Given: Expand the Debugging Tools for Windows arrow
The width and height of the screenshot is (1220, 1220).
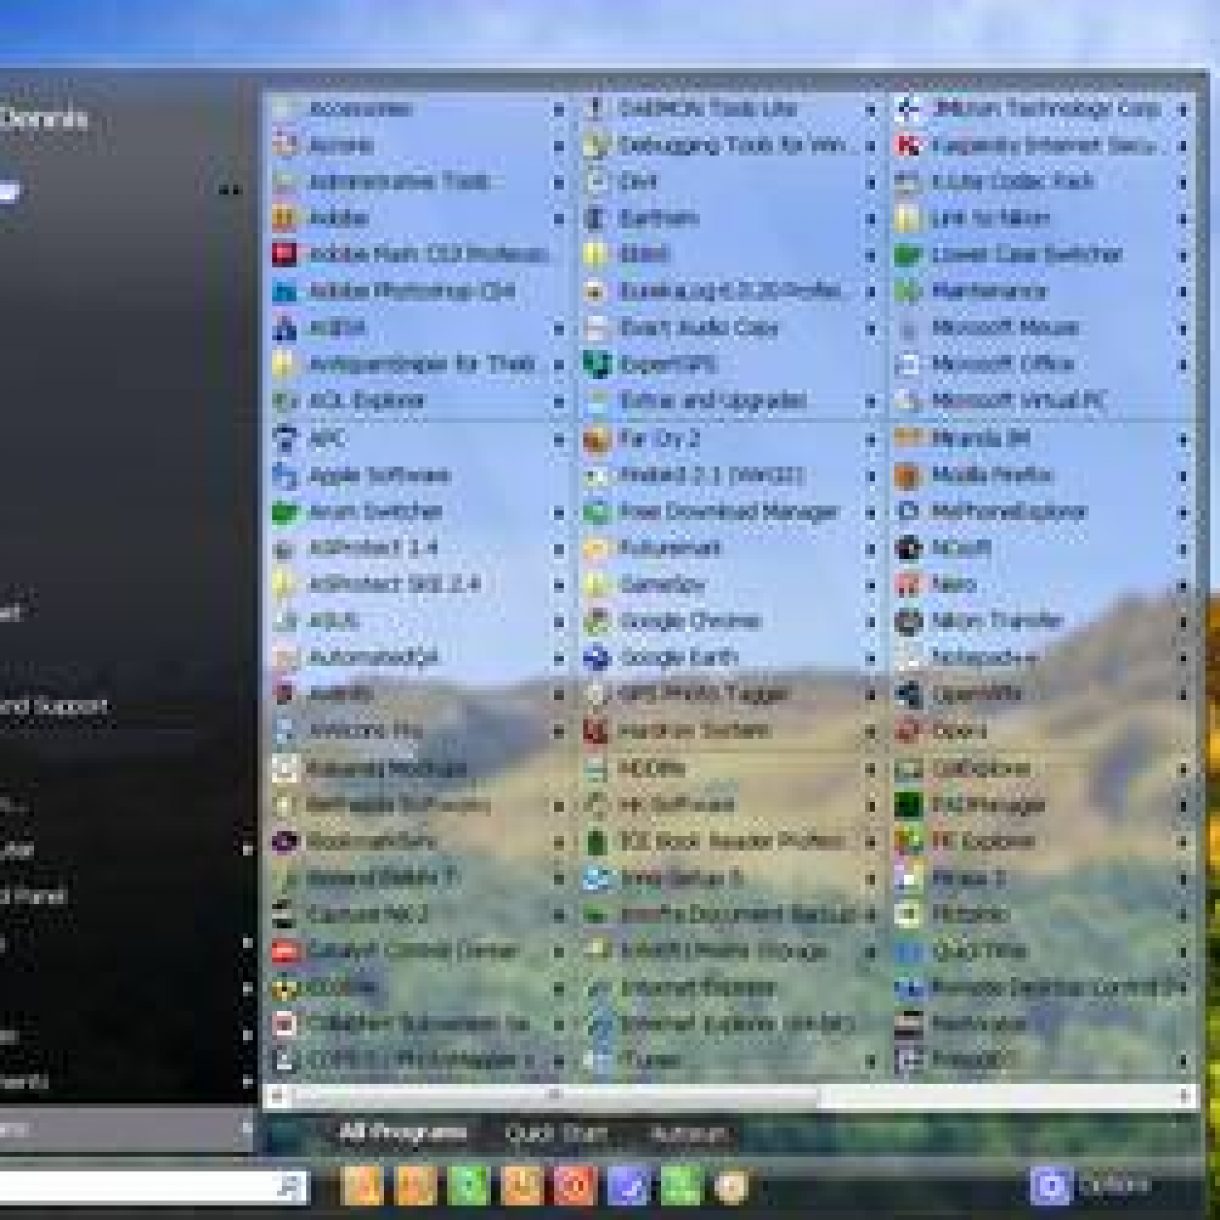Looking at the screenshot, I should pos(870,146).
